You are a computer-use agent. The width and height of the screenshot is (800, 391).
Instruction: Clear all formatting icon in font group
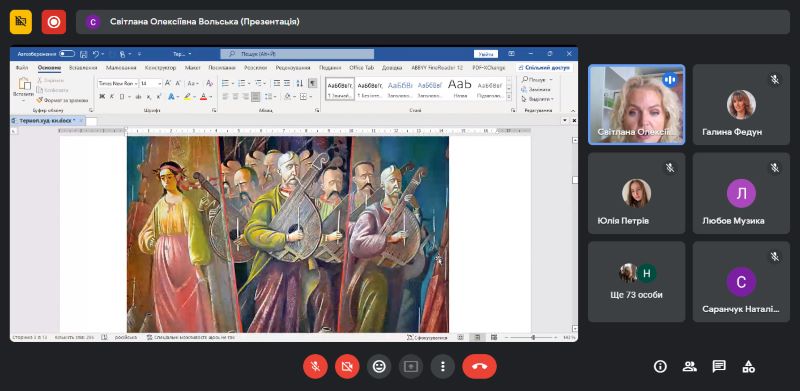coord(210,83)
